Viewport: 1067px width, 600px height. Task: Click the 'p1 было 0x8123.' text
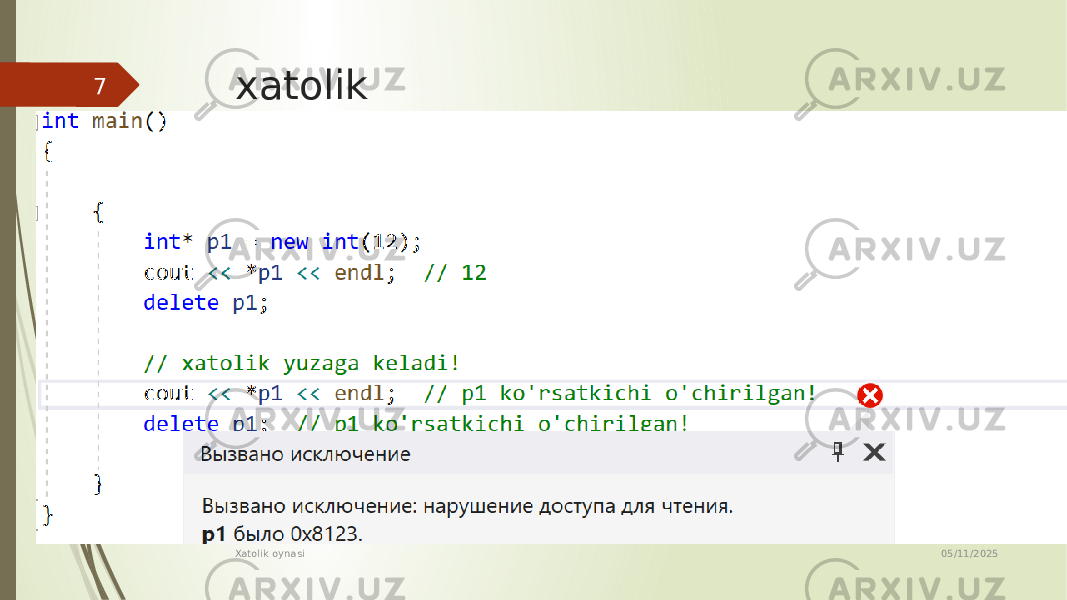pos(282,534)
